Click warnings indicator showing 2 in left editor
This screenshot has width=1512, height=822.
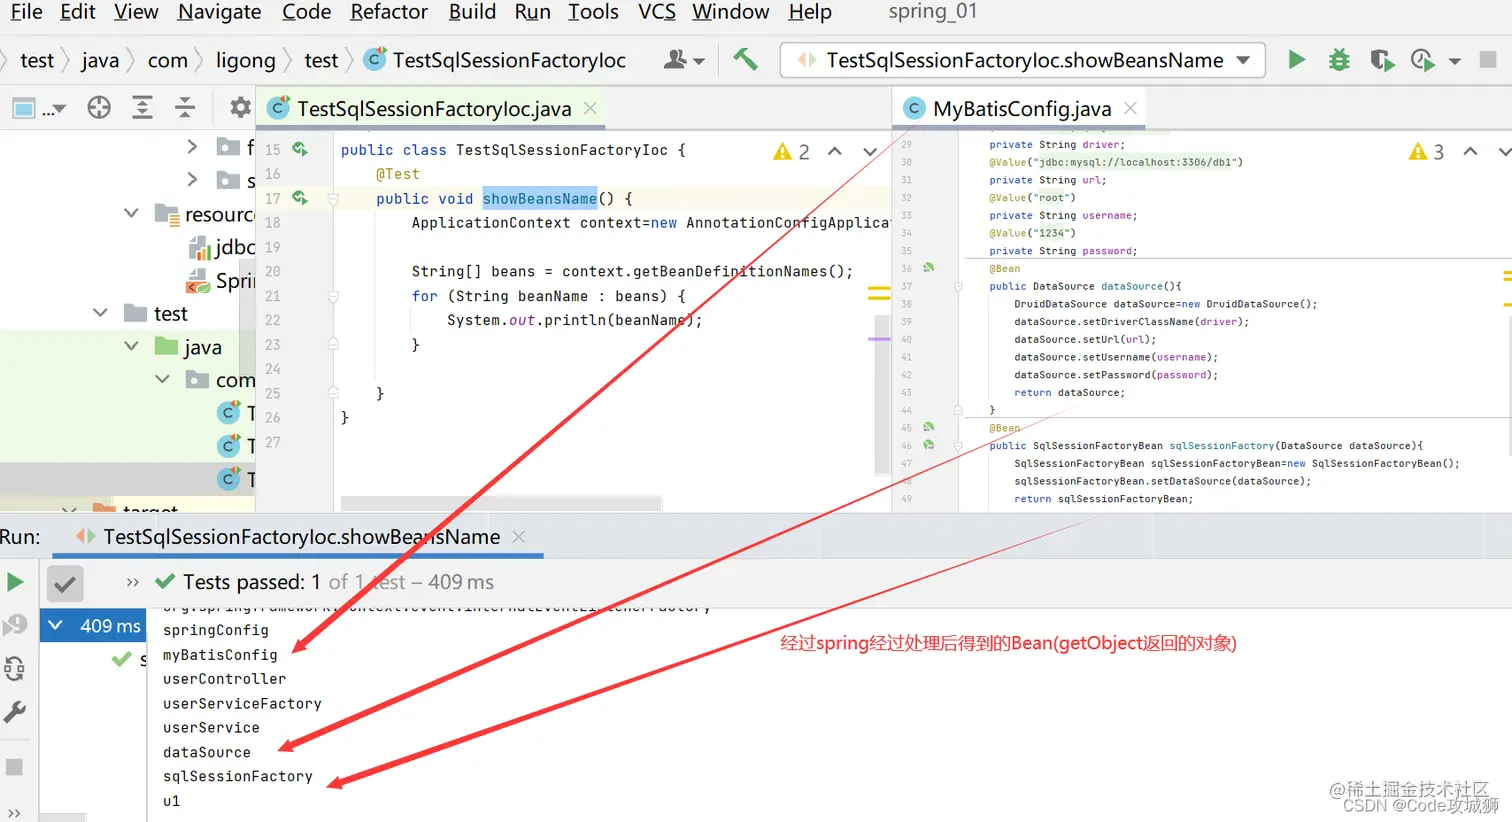pyautogui.click(x=791, y=152)
